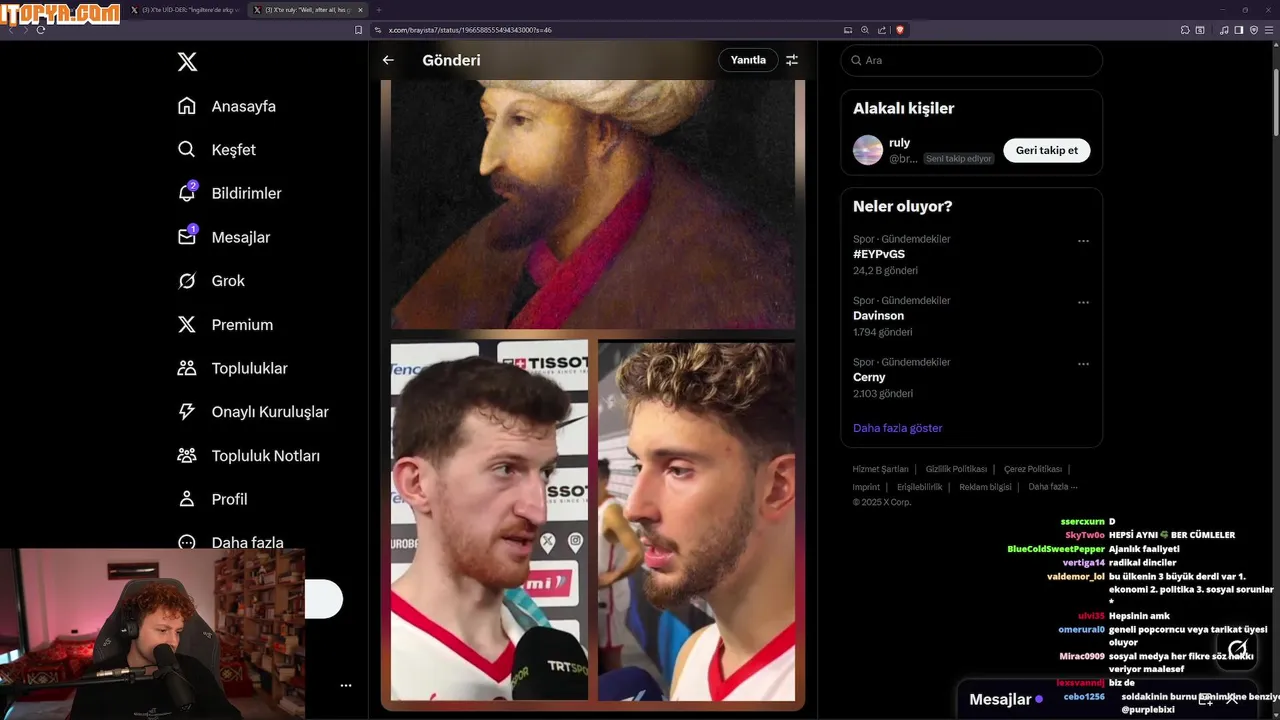Bookmark this page from the address bar
Viewport: 1280px width, 720px height.
(359, 30)
